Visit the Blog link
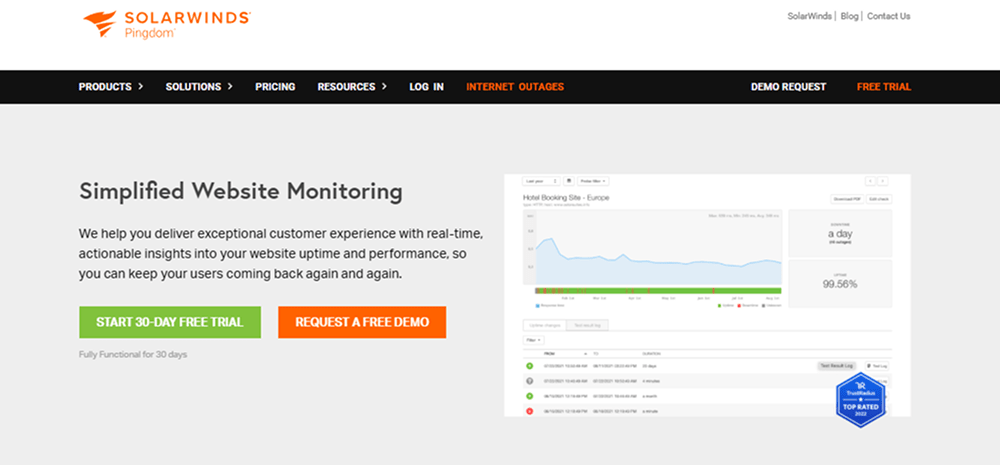 click(849, 16)
